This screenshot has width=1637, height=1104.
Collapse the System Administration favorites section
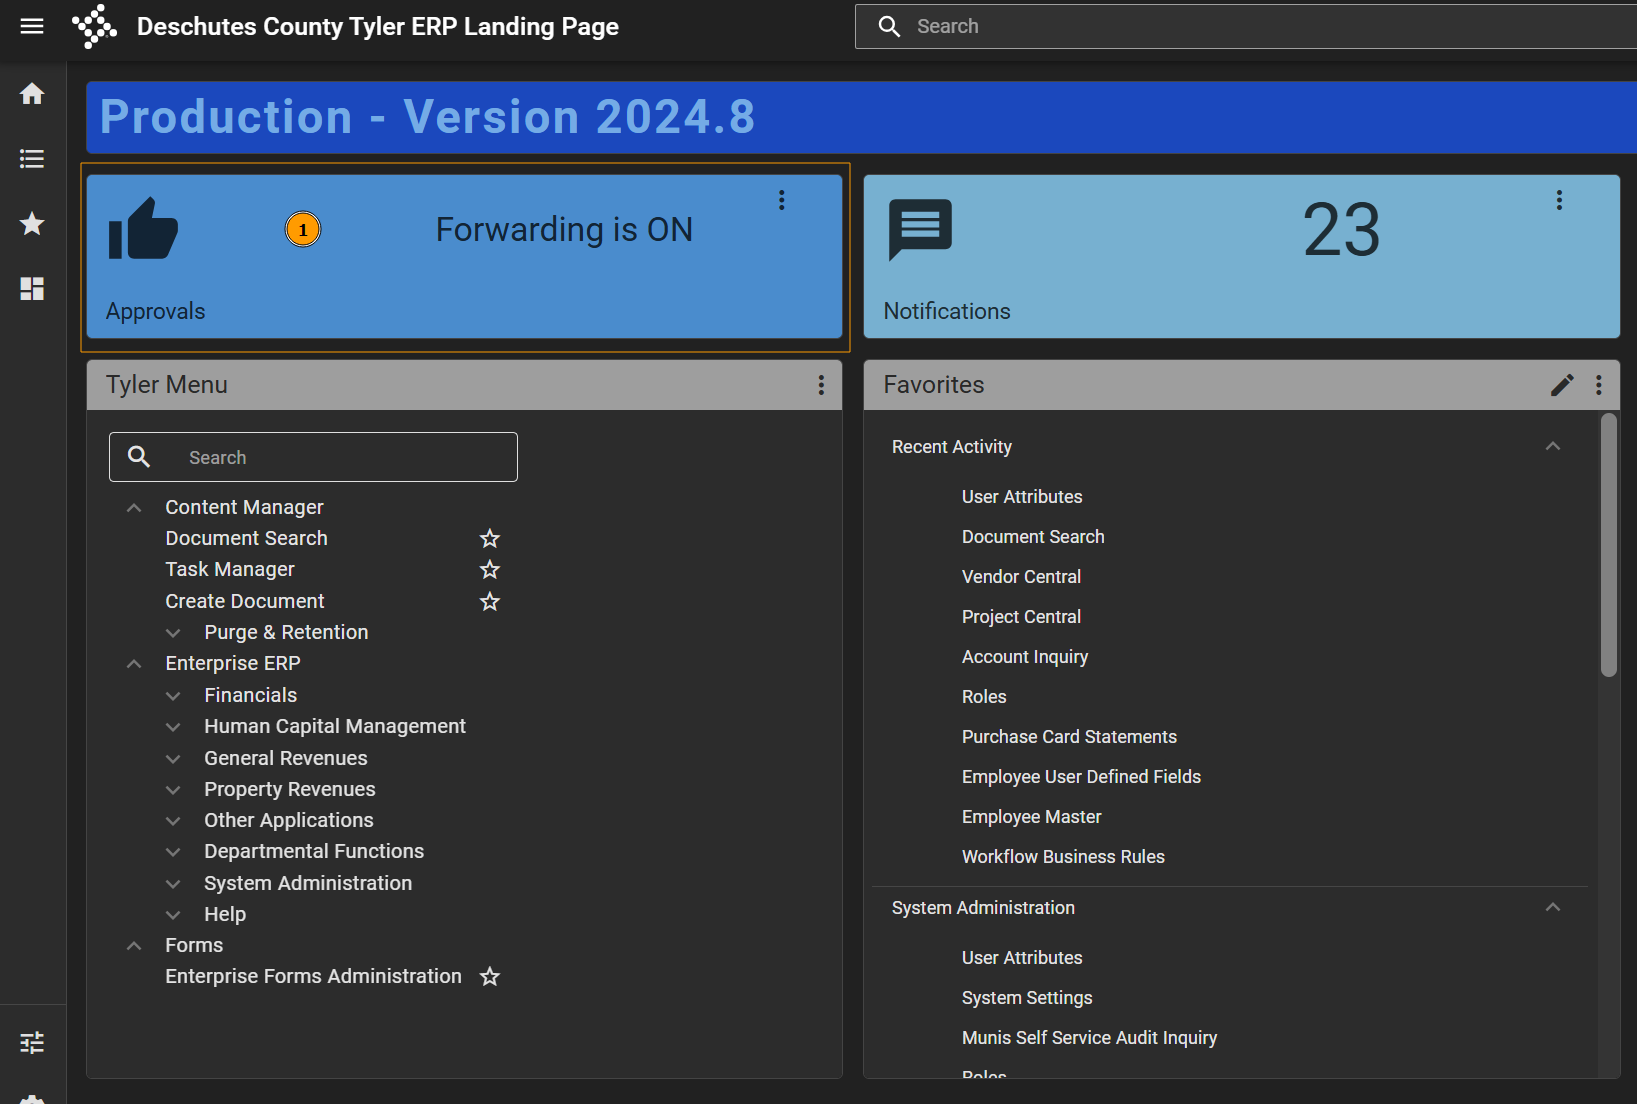[x=1553, y=907]
